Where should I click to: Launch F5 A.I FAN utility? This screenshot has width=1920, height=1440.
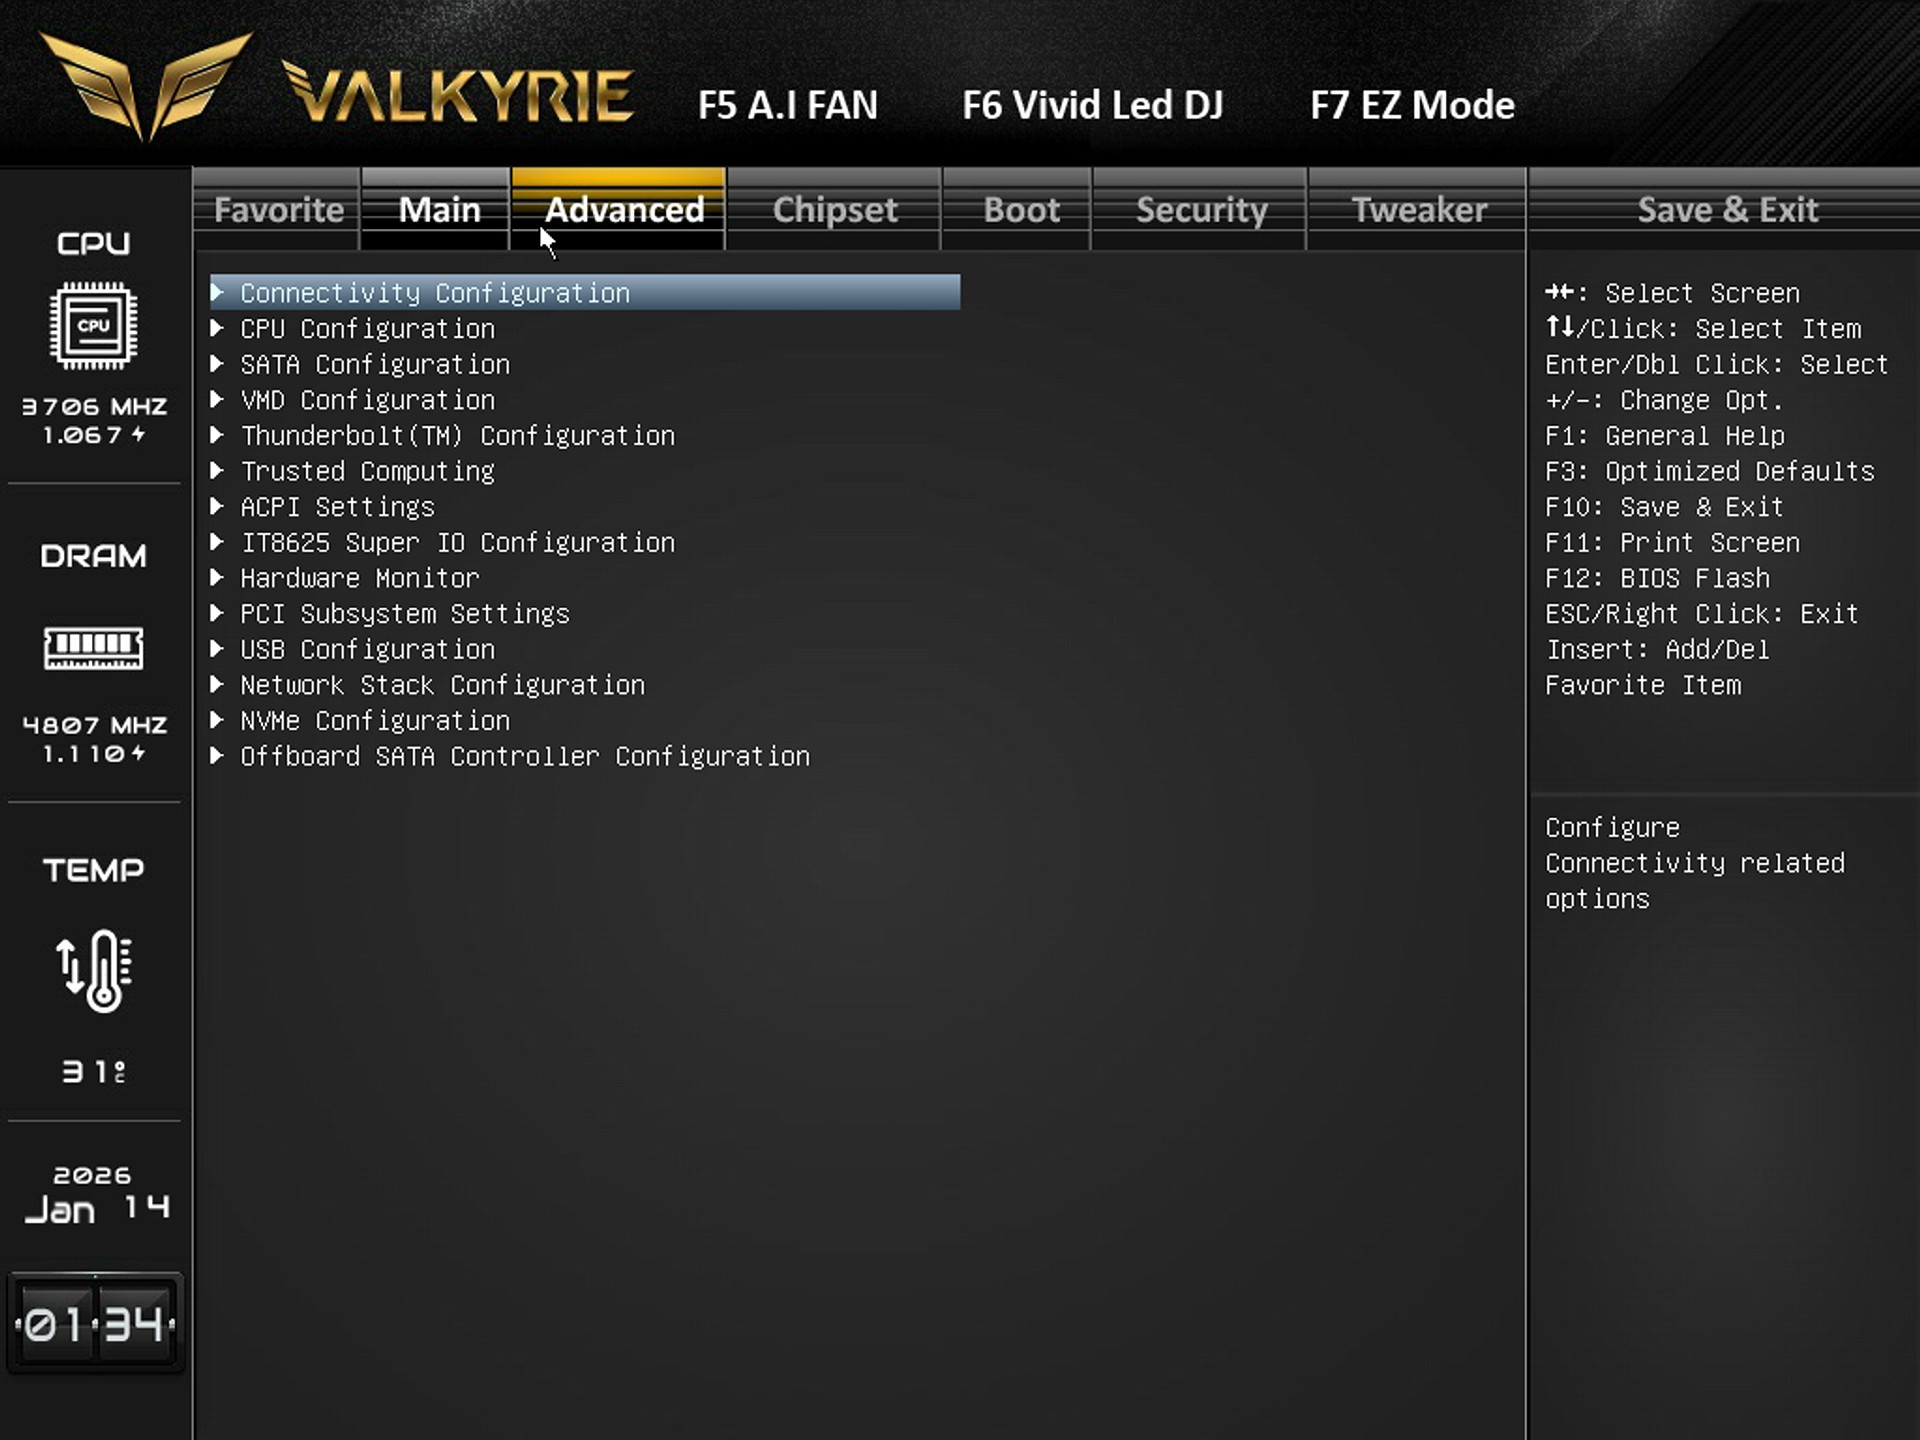(x=787, y=105)
